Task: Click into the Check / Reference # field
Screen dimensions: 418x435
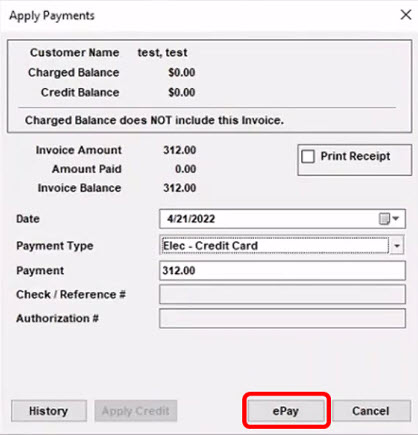Action: pos(282,294)
